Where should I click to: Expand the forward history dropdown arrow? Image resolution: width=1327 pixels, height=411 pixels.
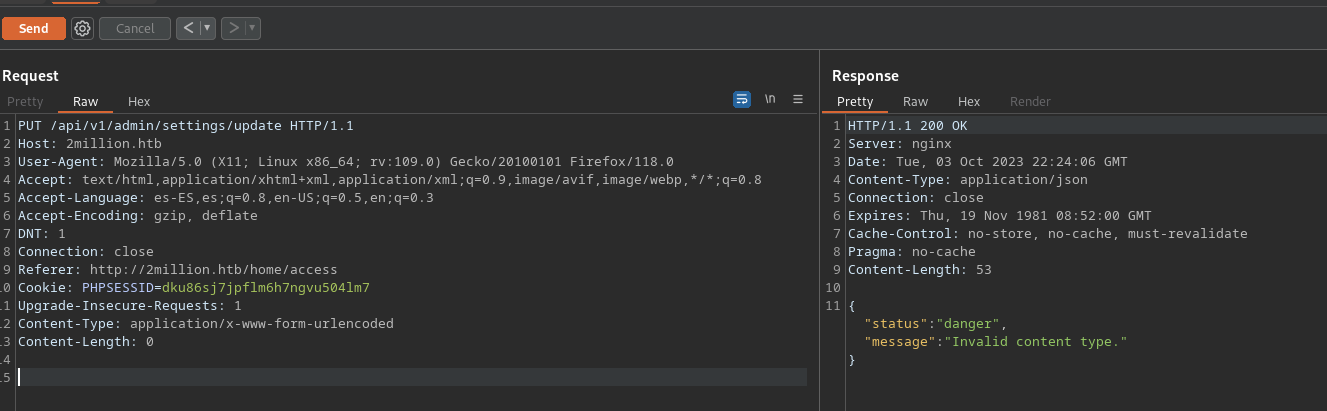tap(253, 29)
